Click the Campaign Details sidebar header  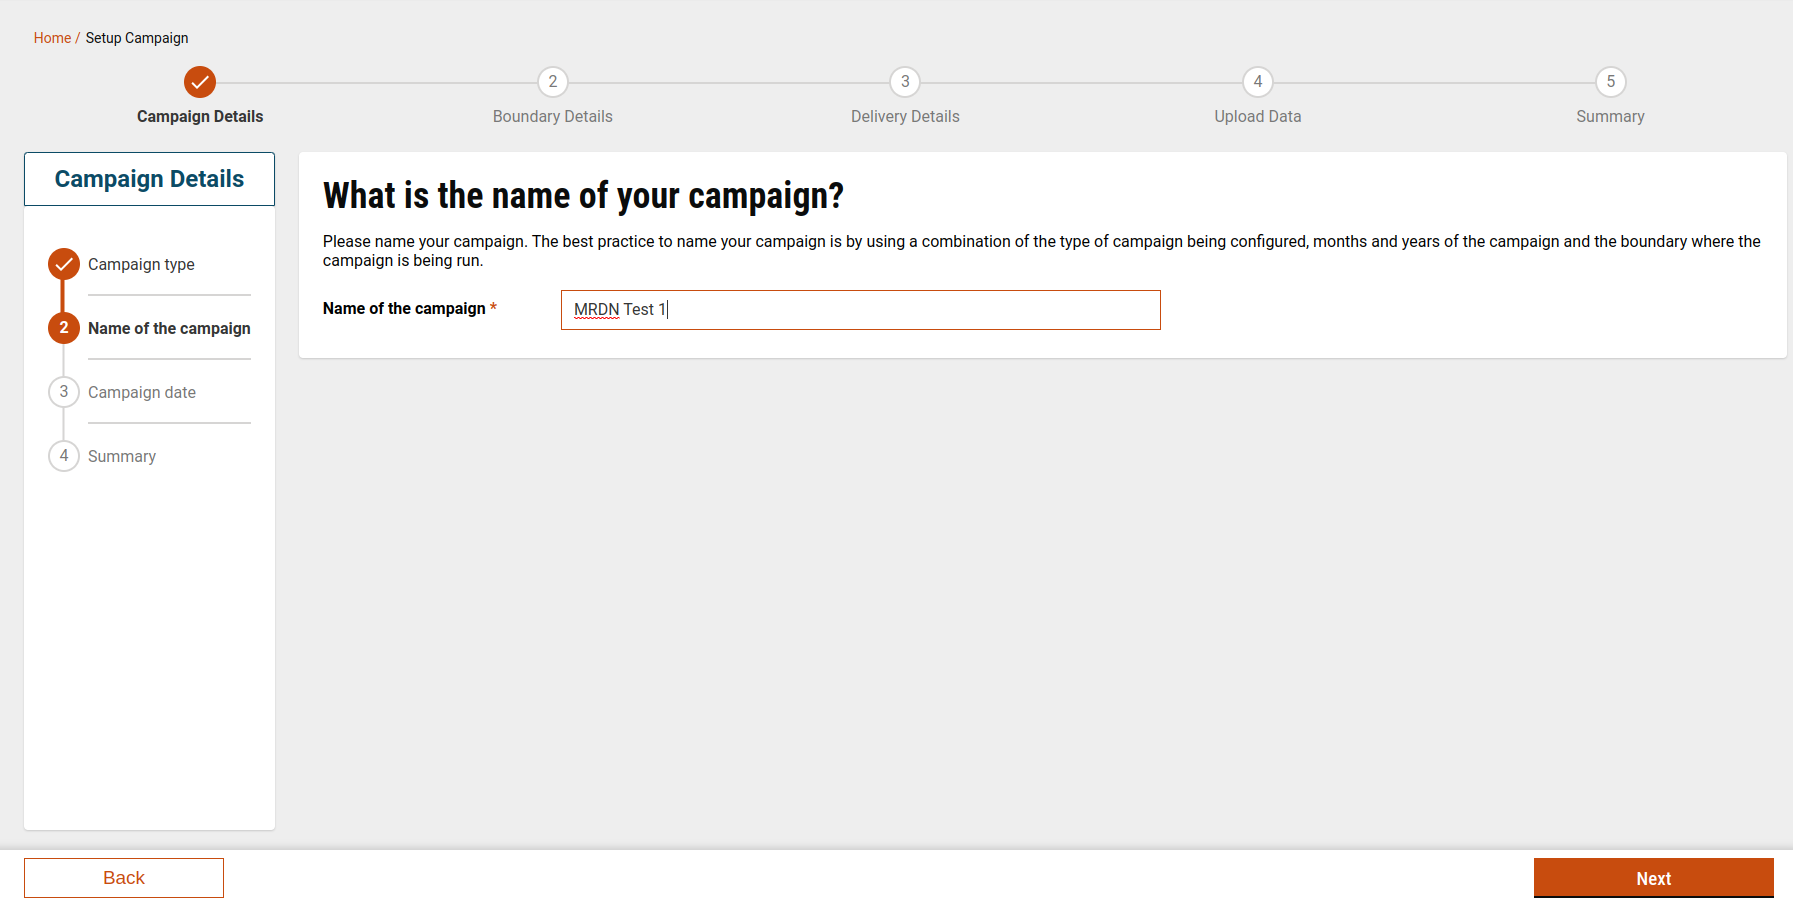149,179
